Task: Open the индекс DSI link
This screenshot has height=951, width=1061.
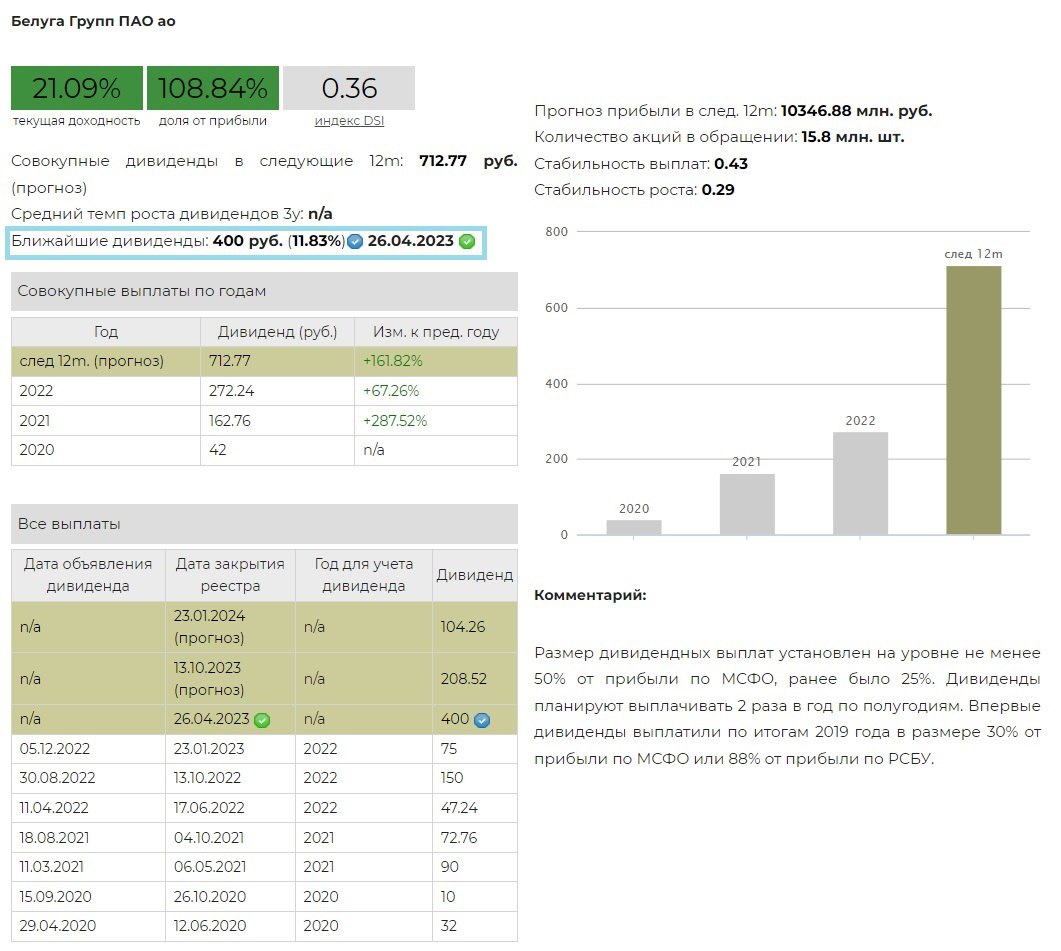Action: pyautogui.click(x=349, y=121)
